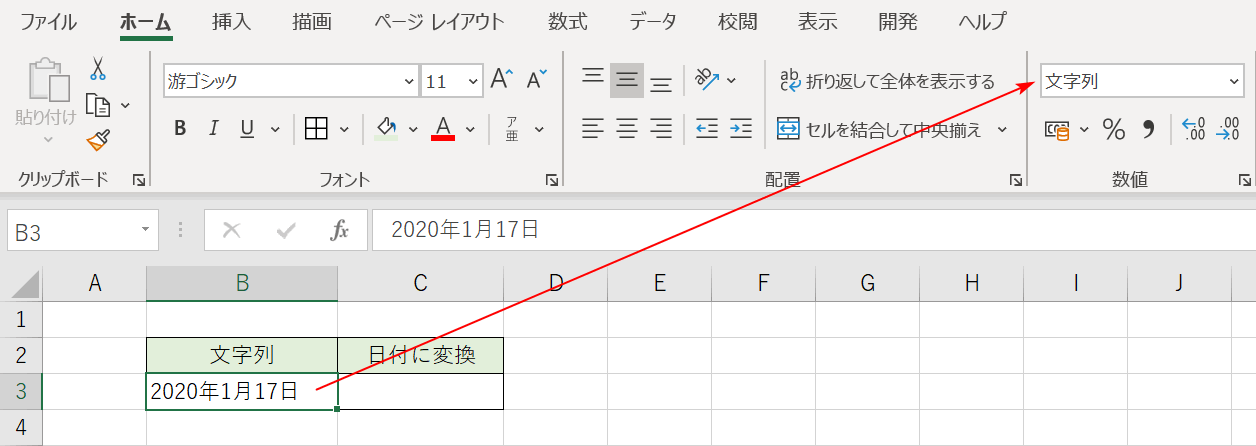Open number format dialog launcher
Screen dimensions: 1256x446
click(x=1245, y=180)
